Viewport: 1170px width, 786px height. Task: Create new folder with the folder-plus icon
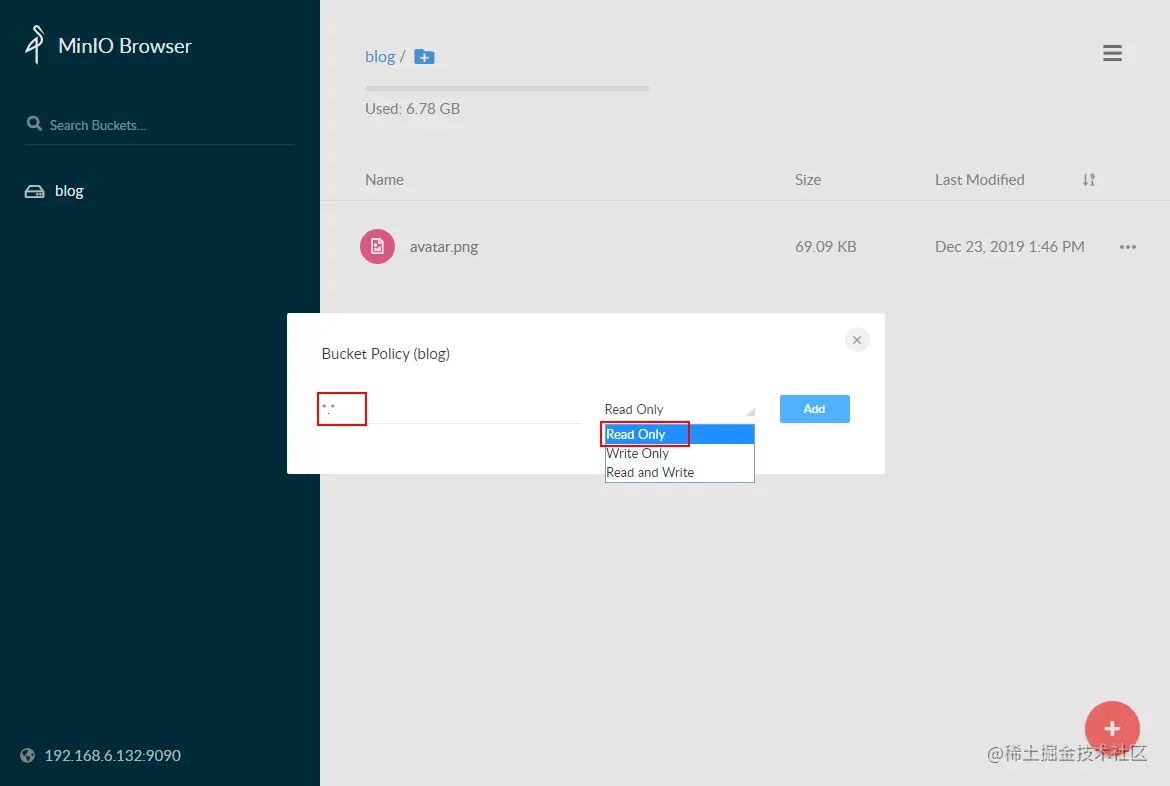tap(424, 57)
